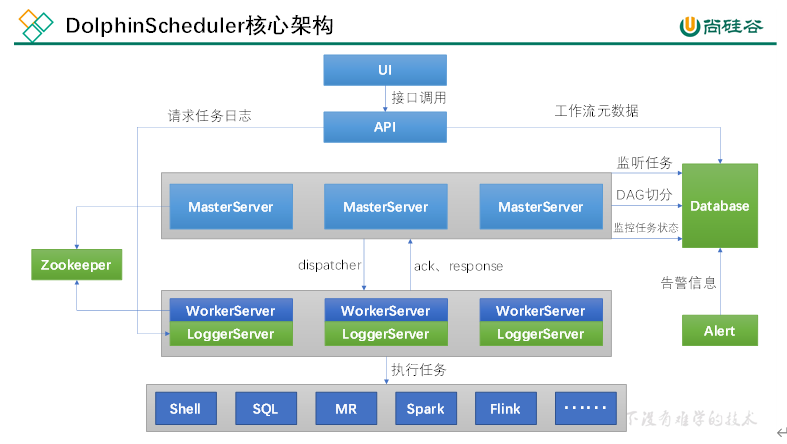Click the 执行任务 label
The width and height of the screenshot is (787, 444).
click(x=418, y=370)
